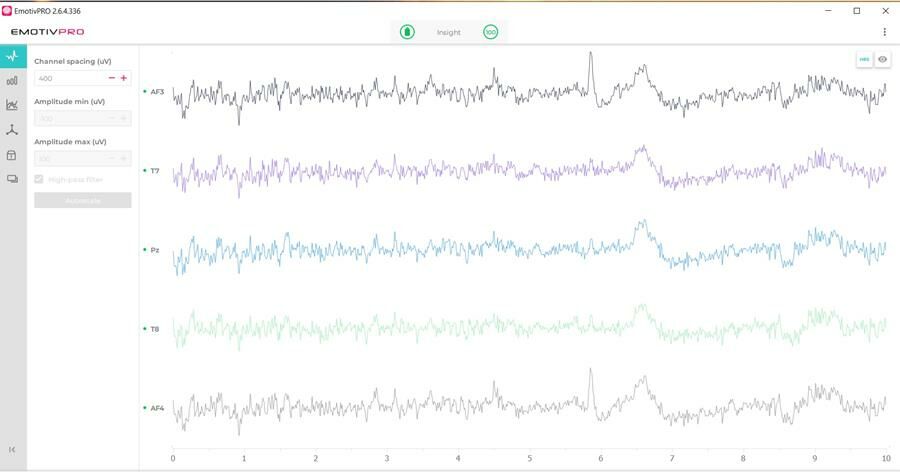This screenshot has height=472, width=900.
Task: Collapse the left sidebar with the arrow
Action: (x=12, y=450)
